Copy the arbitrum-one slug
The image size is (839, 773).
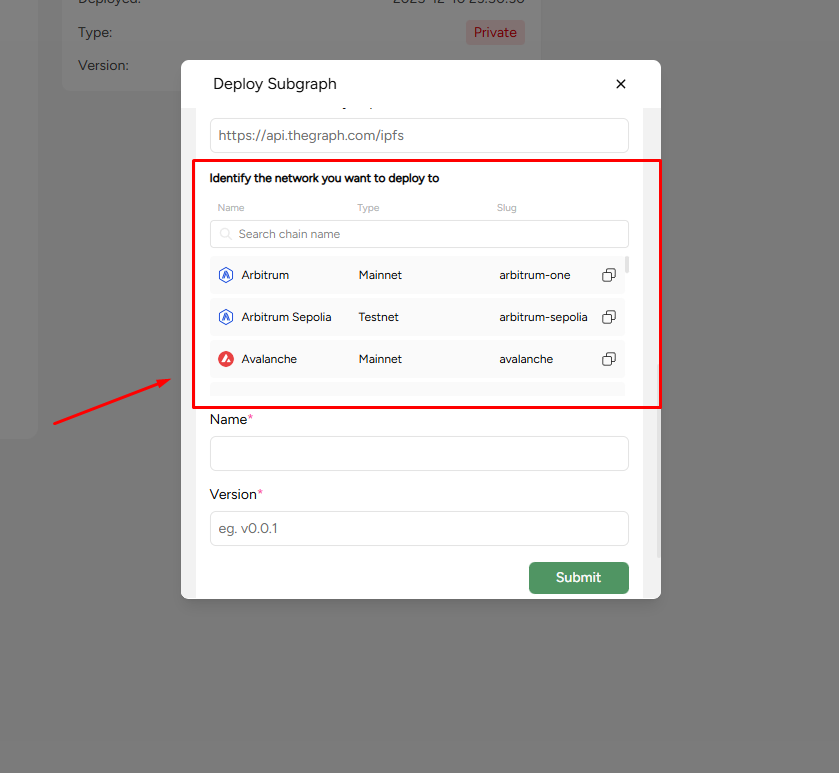coord(608,275)
